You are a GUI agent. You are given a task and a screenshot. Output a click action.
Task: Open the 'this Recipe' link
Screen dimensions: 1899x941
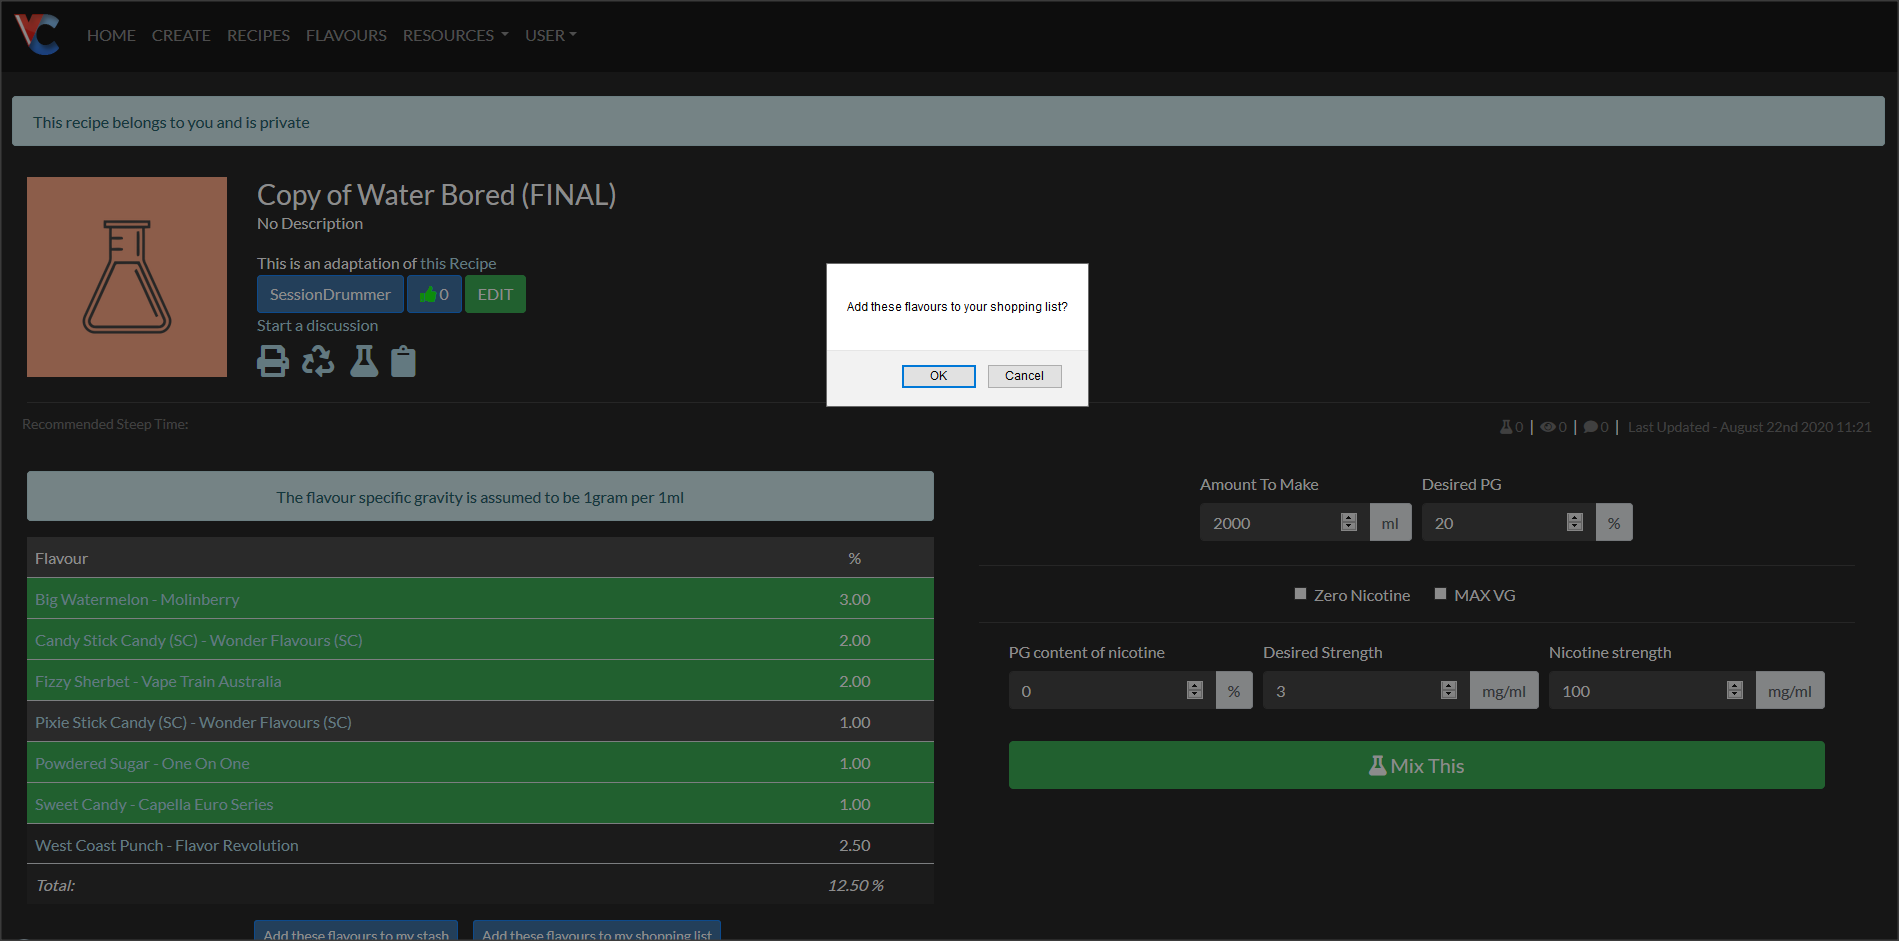point(458,263)
